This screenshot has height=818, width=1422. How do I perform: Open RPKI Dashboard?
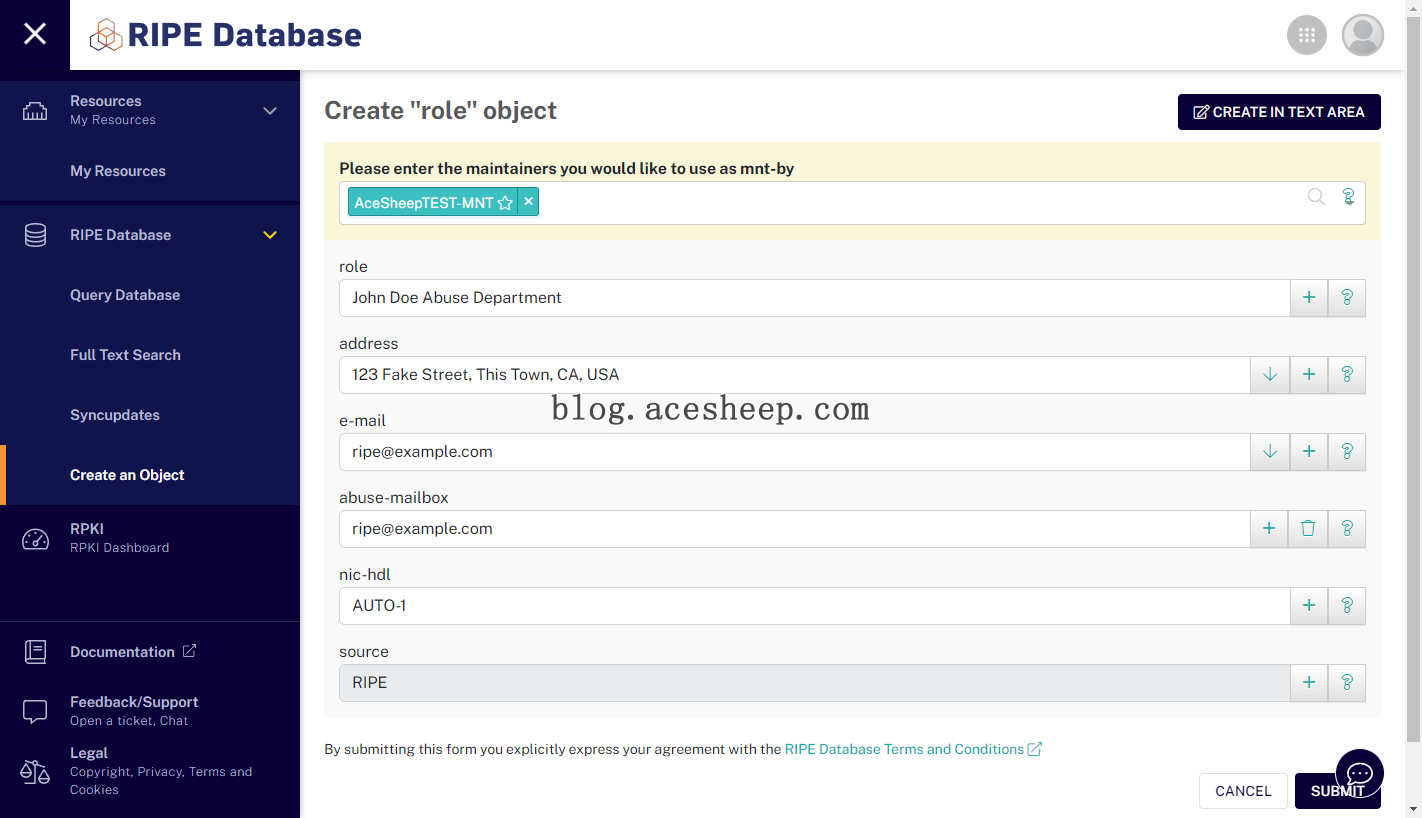tap(119, 538)
